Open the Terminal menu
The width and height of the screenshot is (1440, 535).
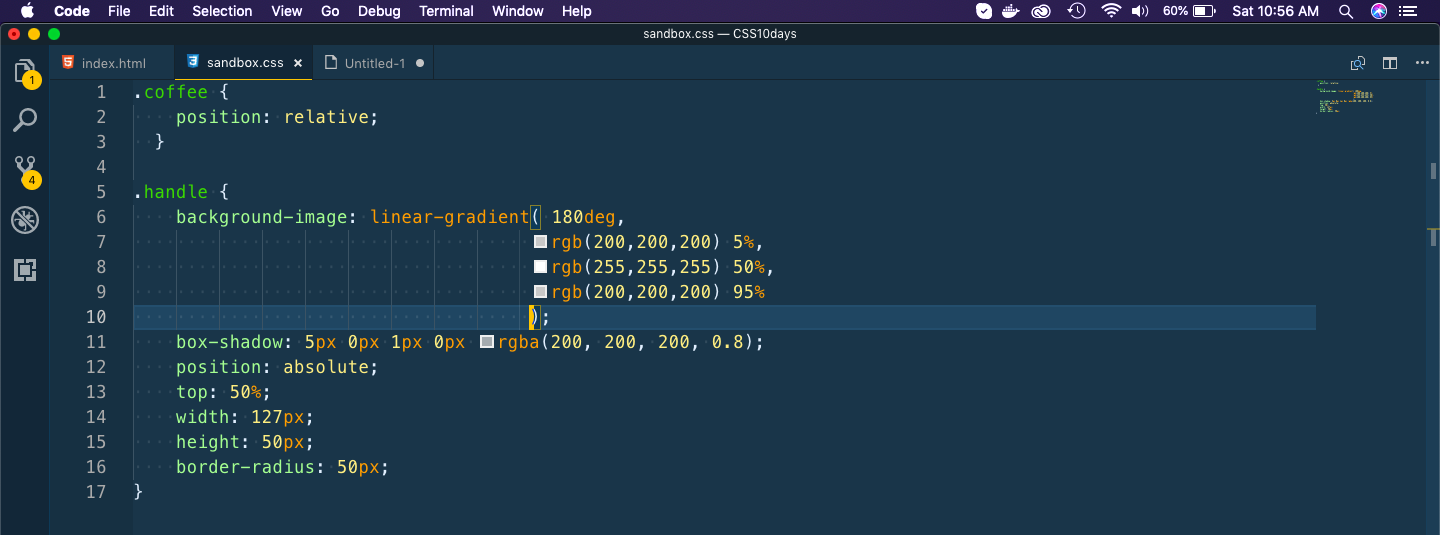tap(446, 11)
